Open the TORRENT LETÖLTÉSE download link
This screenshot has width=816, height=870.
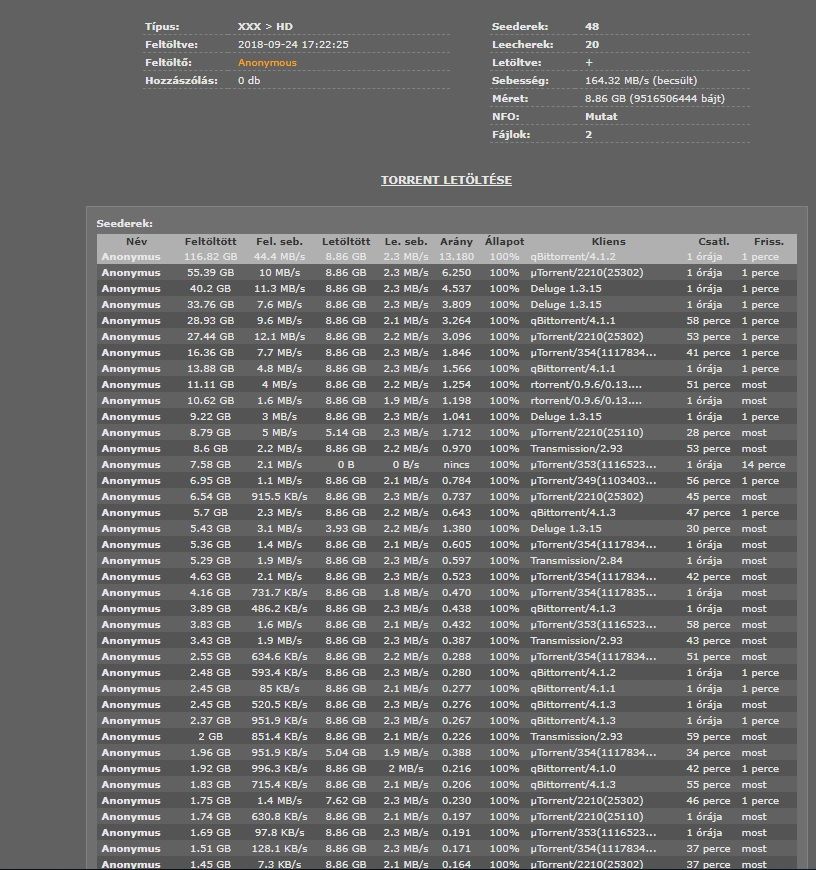pos(446,180)
